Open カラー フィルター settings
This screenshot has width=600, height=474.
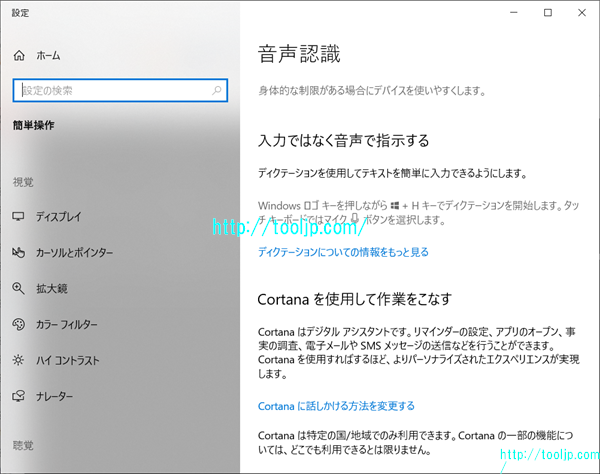click(67, 324)
